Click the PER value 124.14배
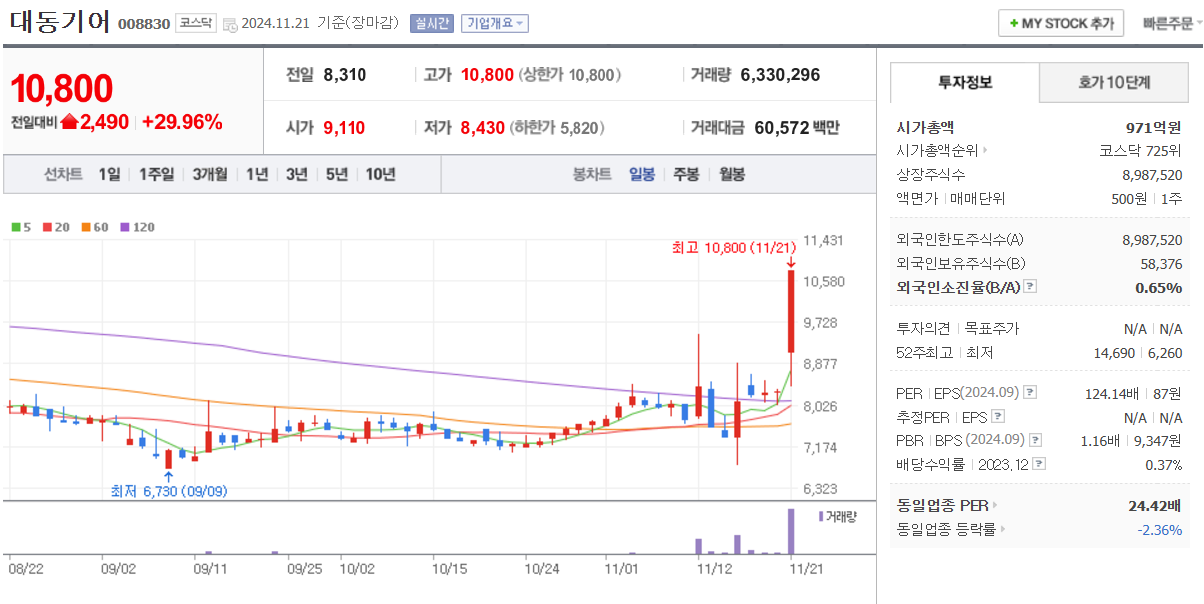Image resolution: width=1204 pixels, height=604 pixels. (x=1113, y=393)
